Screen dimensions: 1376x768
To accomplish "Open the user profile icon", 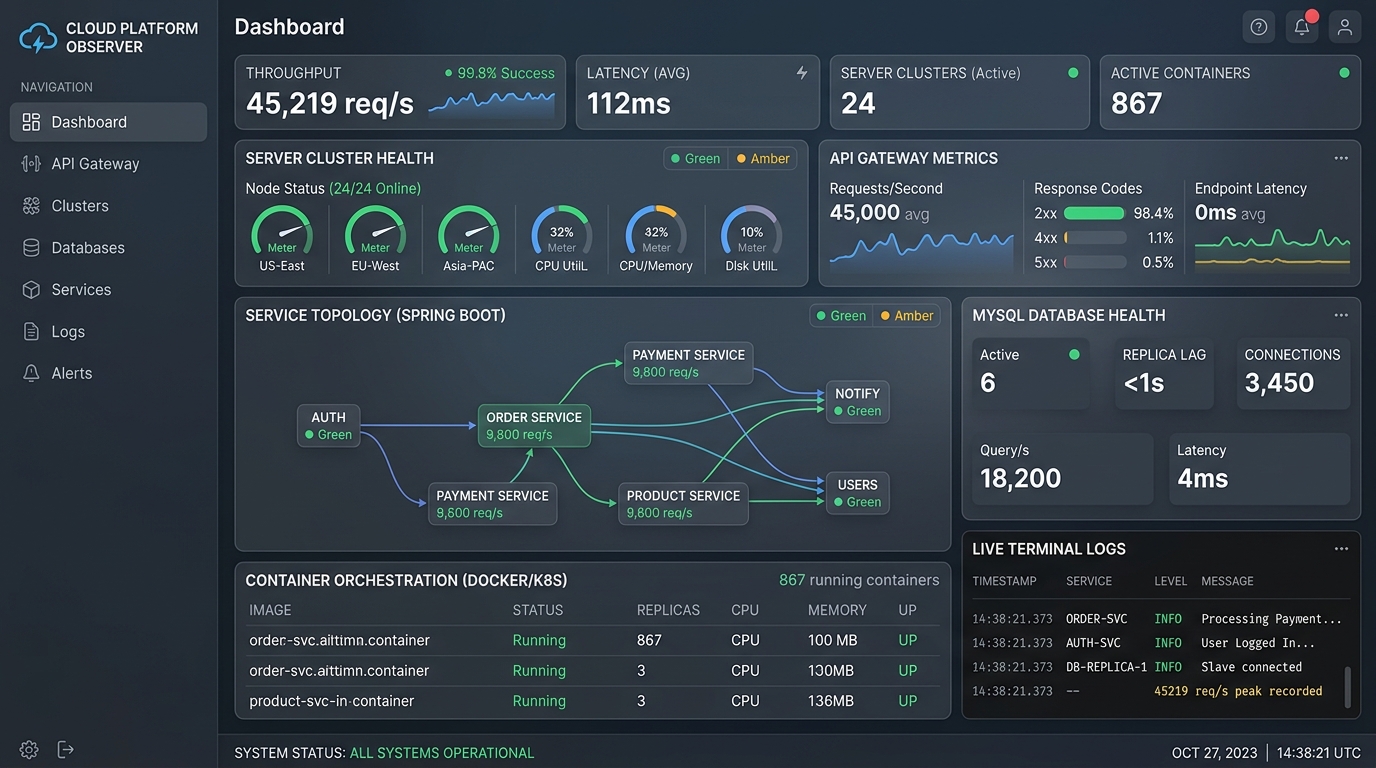I will pos(1345,27).
